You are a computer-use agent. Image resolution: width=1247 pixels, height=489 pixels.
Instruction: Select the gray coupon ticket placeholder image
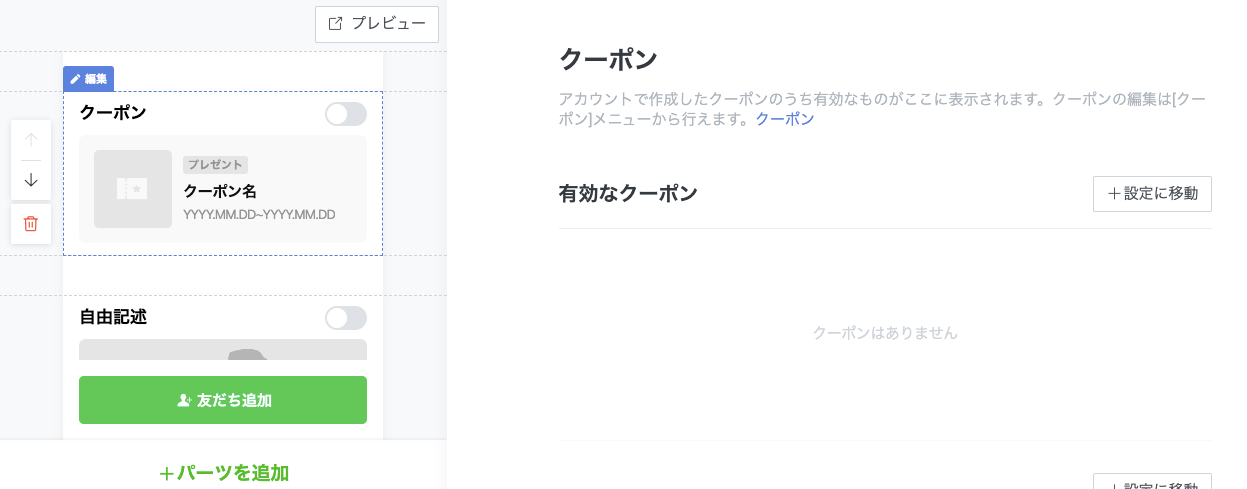133,189
